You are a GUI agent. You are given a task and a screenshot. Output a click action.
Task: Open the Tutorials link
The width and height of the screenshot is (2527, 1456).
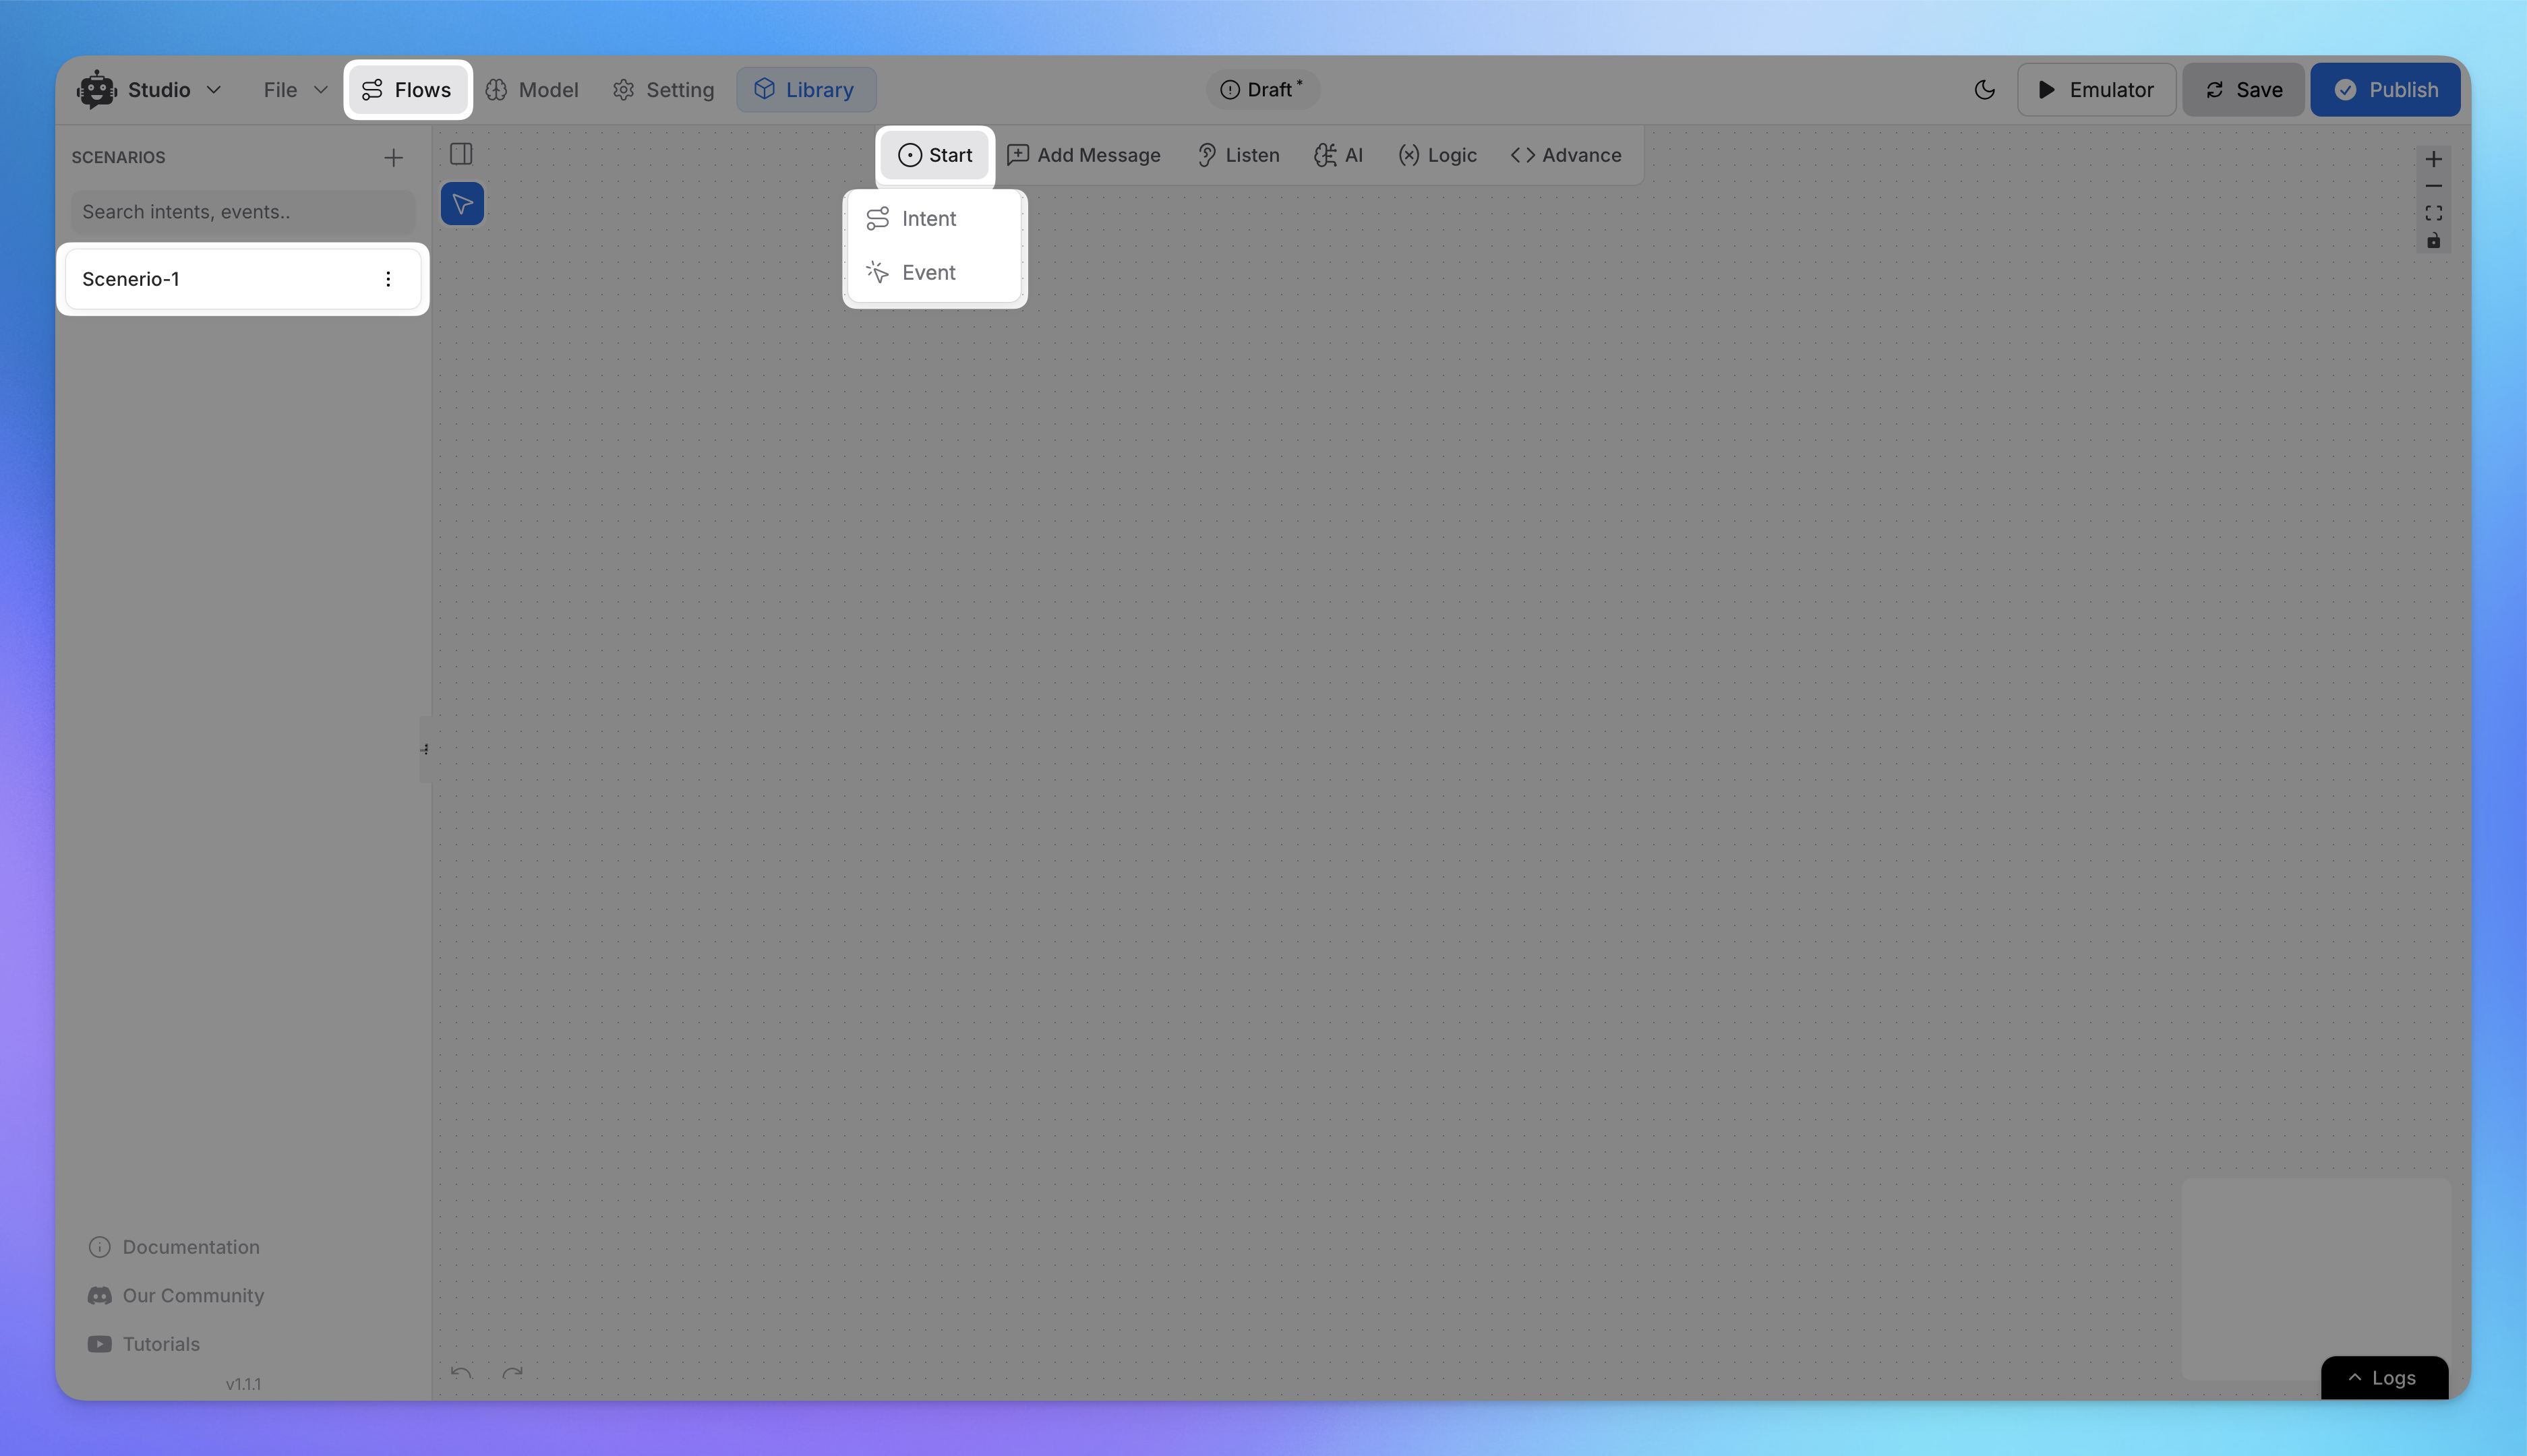coord(144,1344)
